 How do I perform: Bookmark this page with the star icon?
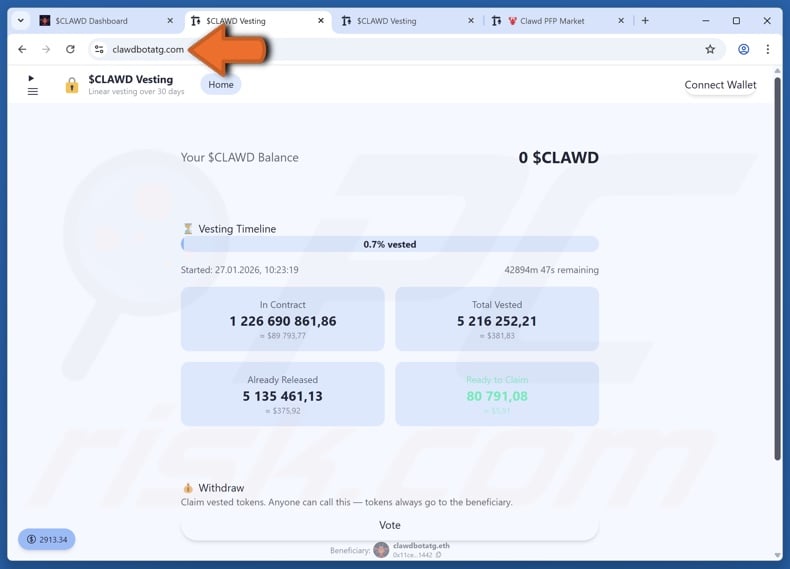[710, 49]
